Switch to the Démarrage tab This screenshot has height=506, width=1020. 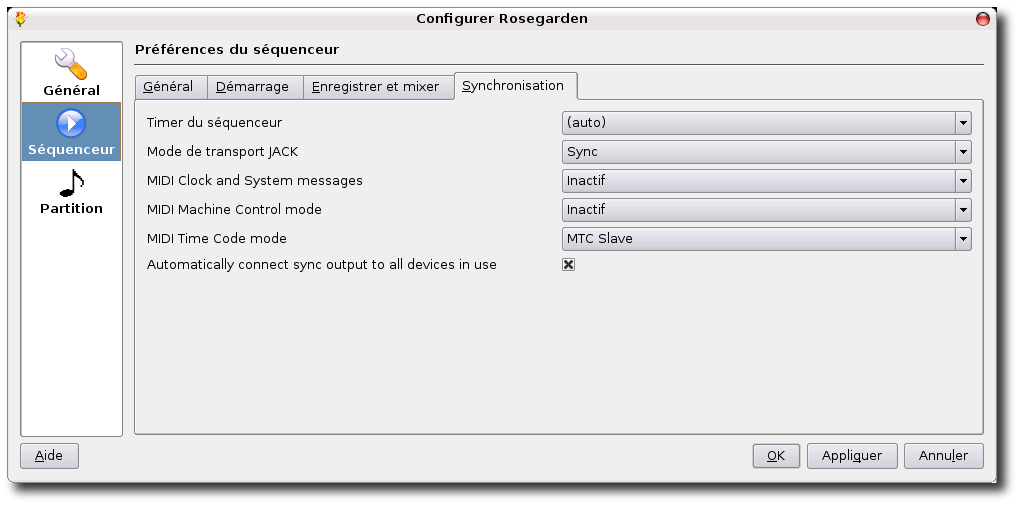255,87
